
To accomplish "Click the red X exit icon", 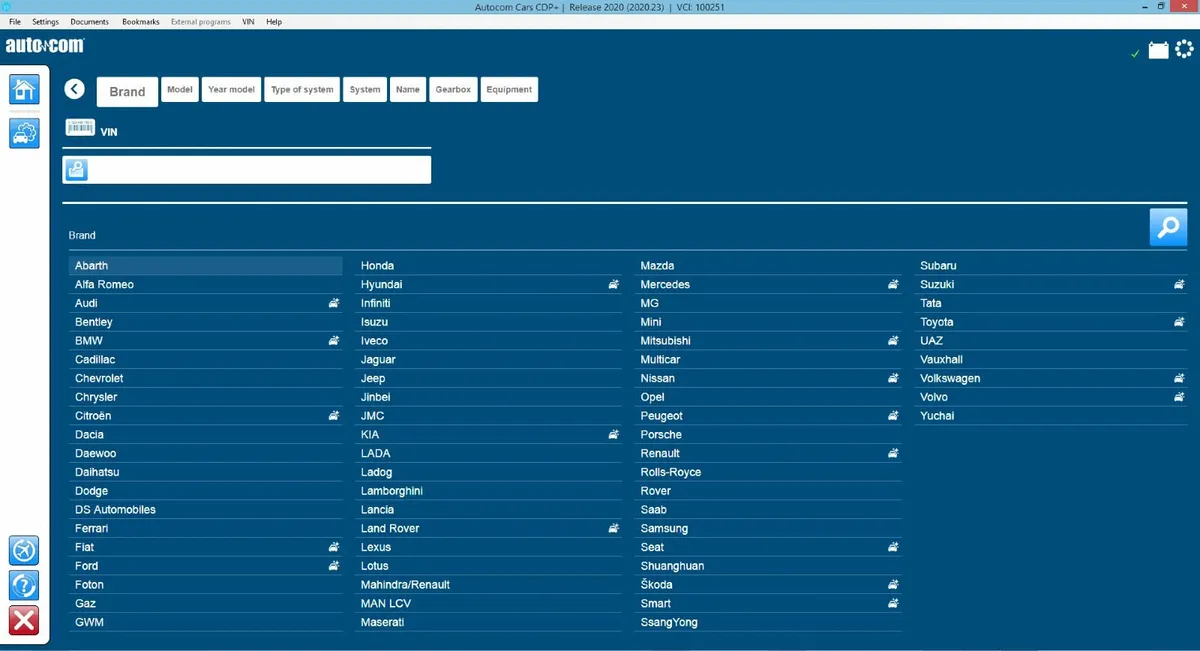I will point(24,620).
